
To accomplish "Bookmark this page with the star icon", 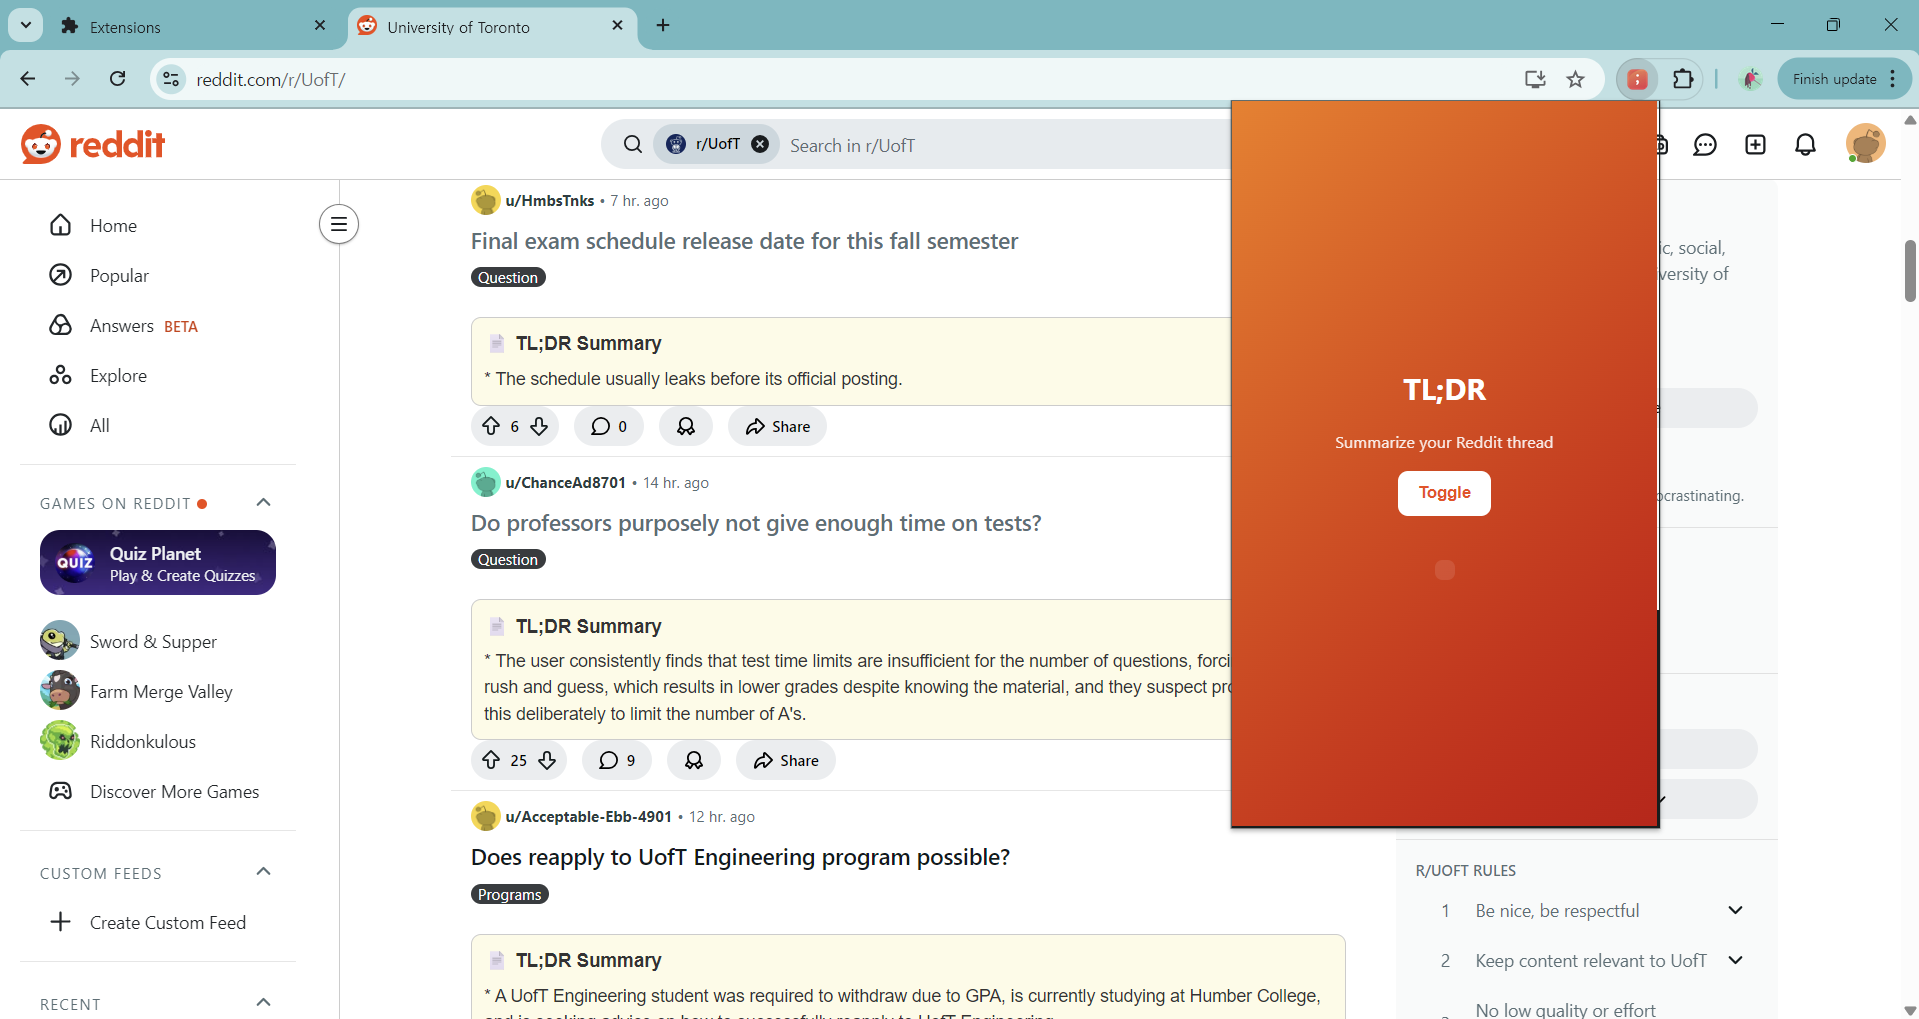I will click(1576, 79).
